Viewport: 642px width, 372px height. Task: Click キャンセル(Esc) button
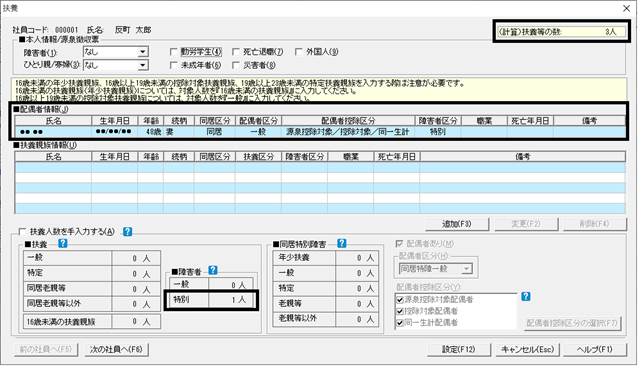pos(527,349)
